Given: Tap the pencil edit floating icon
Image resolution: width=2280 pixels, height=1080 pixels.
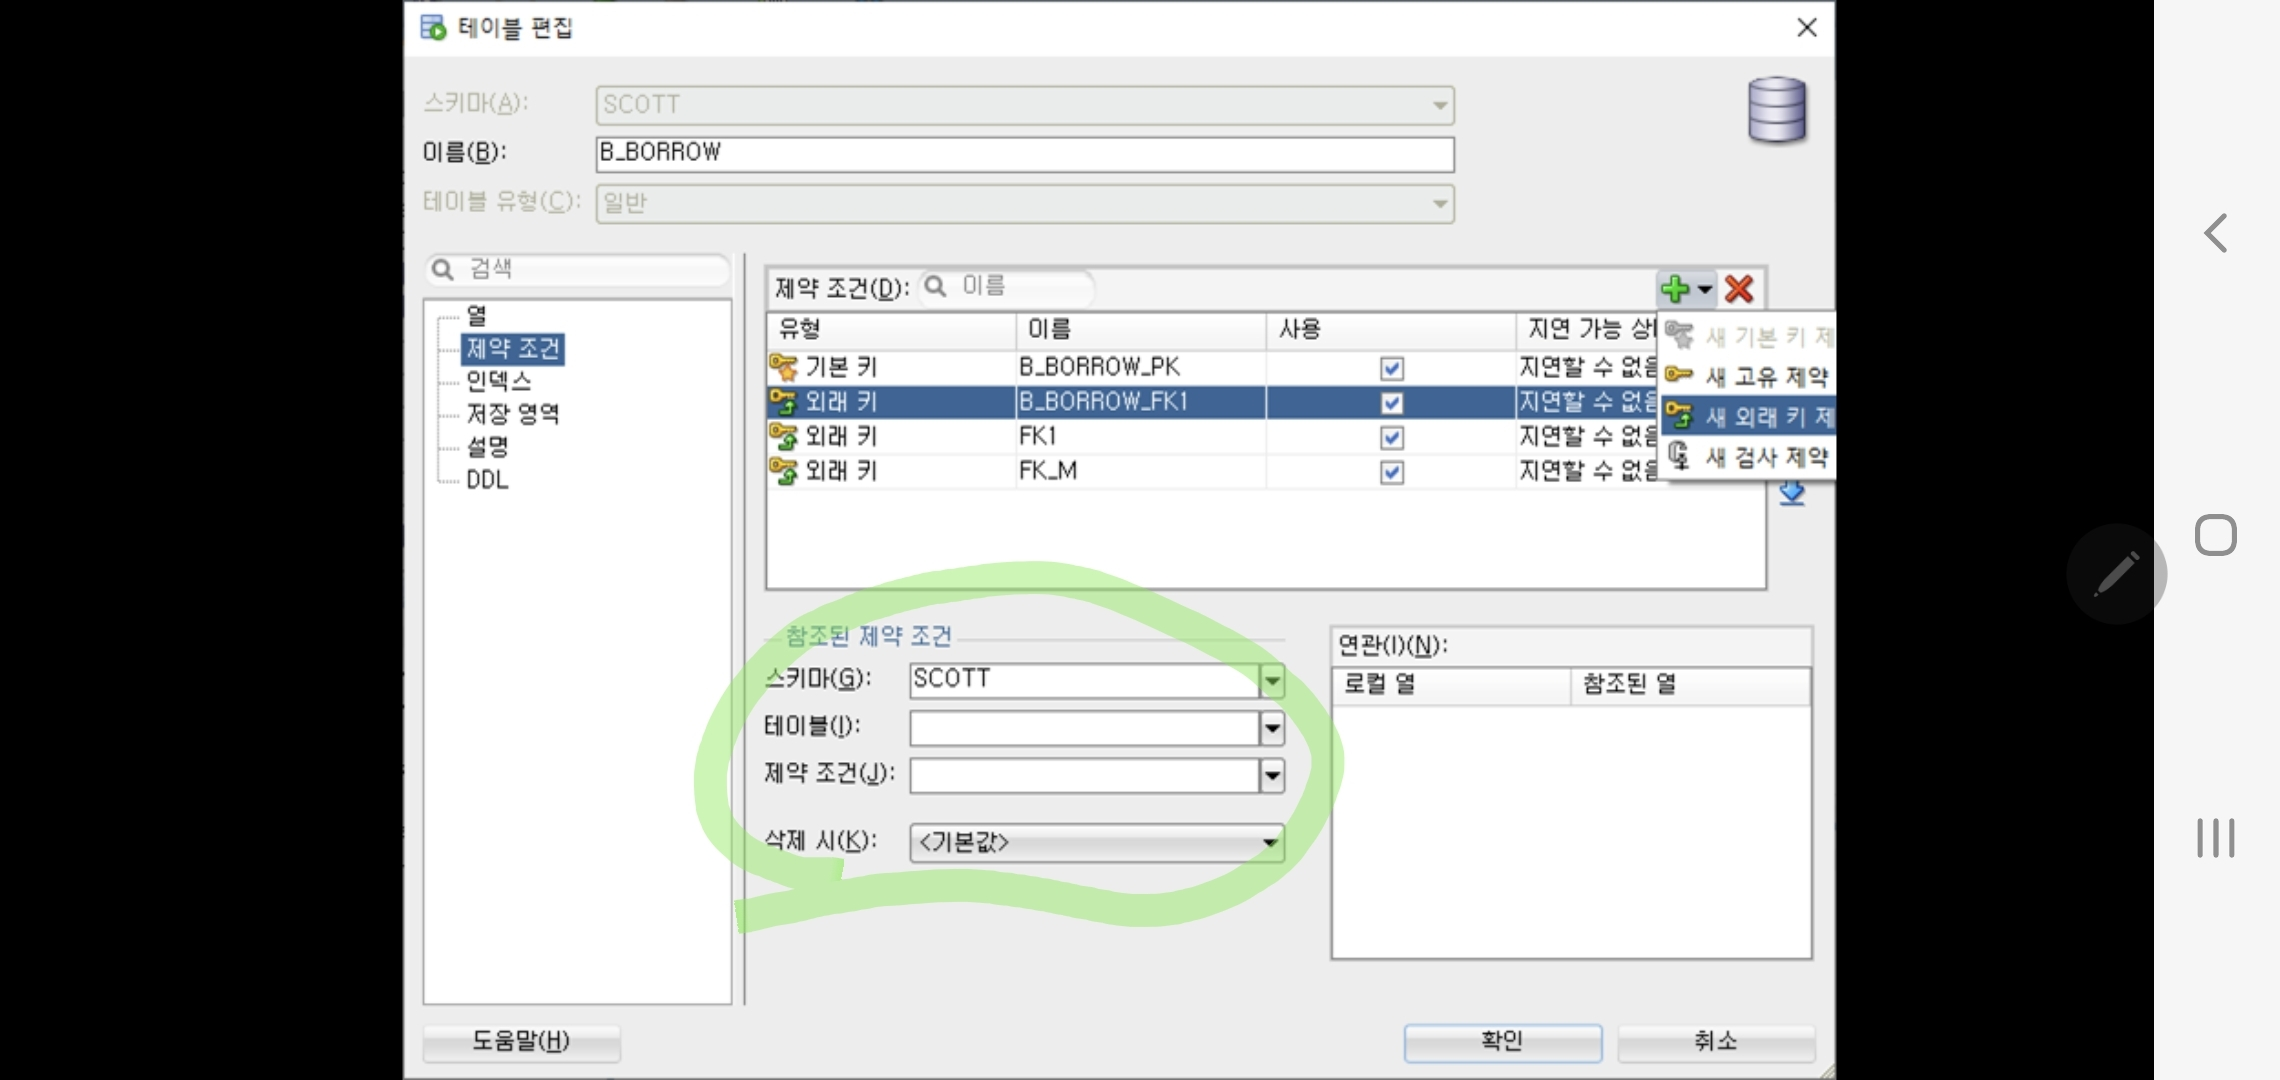Looking at the screenshot, I should (x=2116, y=574).
